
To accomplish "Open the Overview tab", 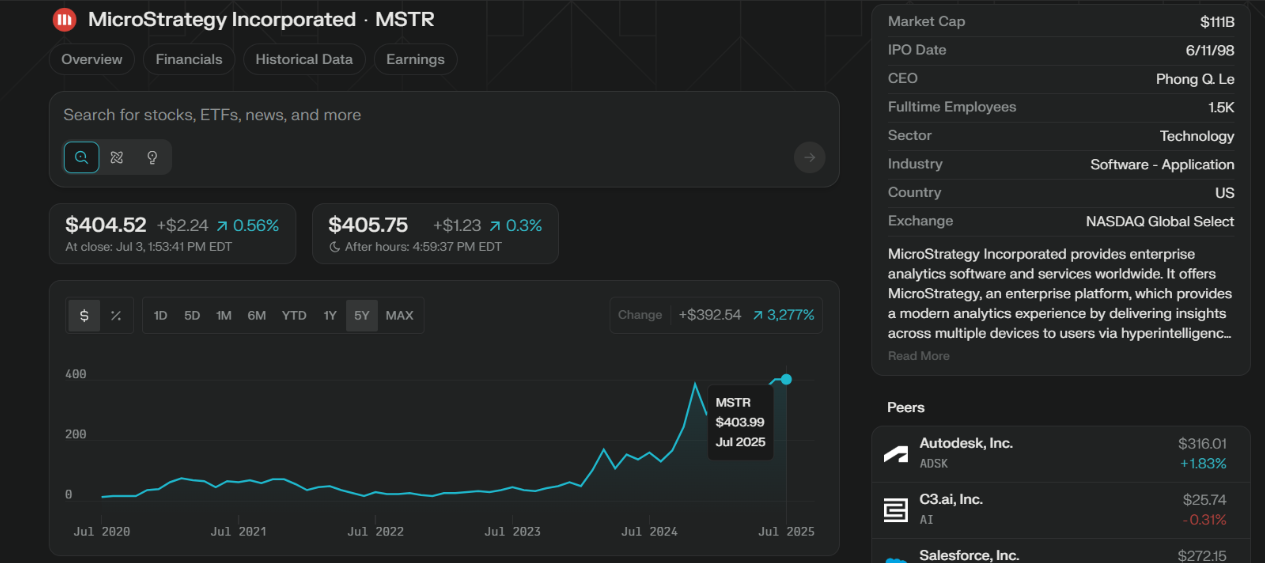I will point(92,59).
